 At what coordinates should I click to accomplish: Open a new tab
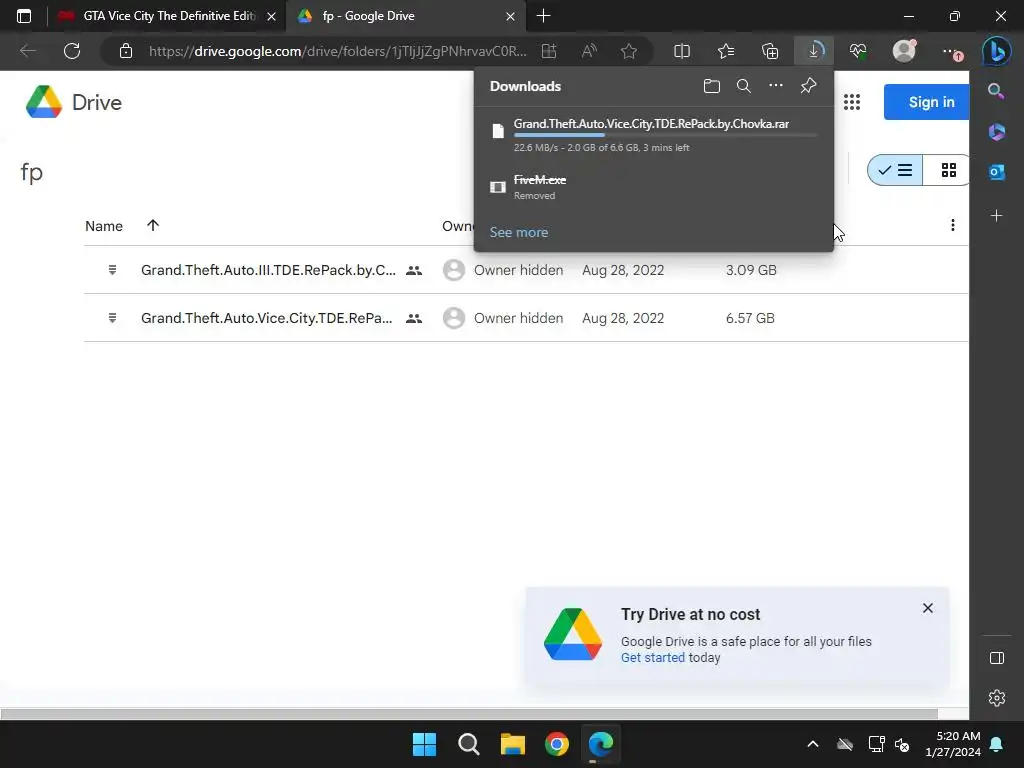543,16
